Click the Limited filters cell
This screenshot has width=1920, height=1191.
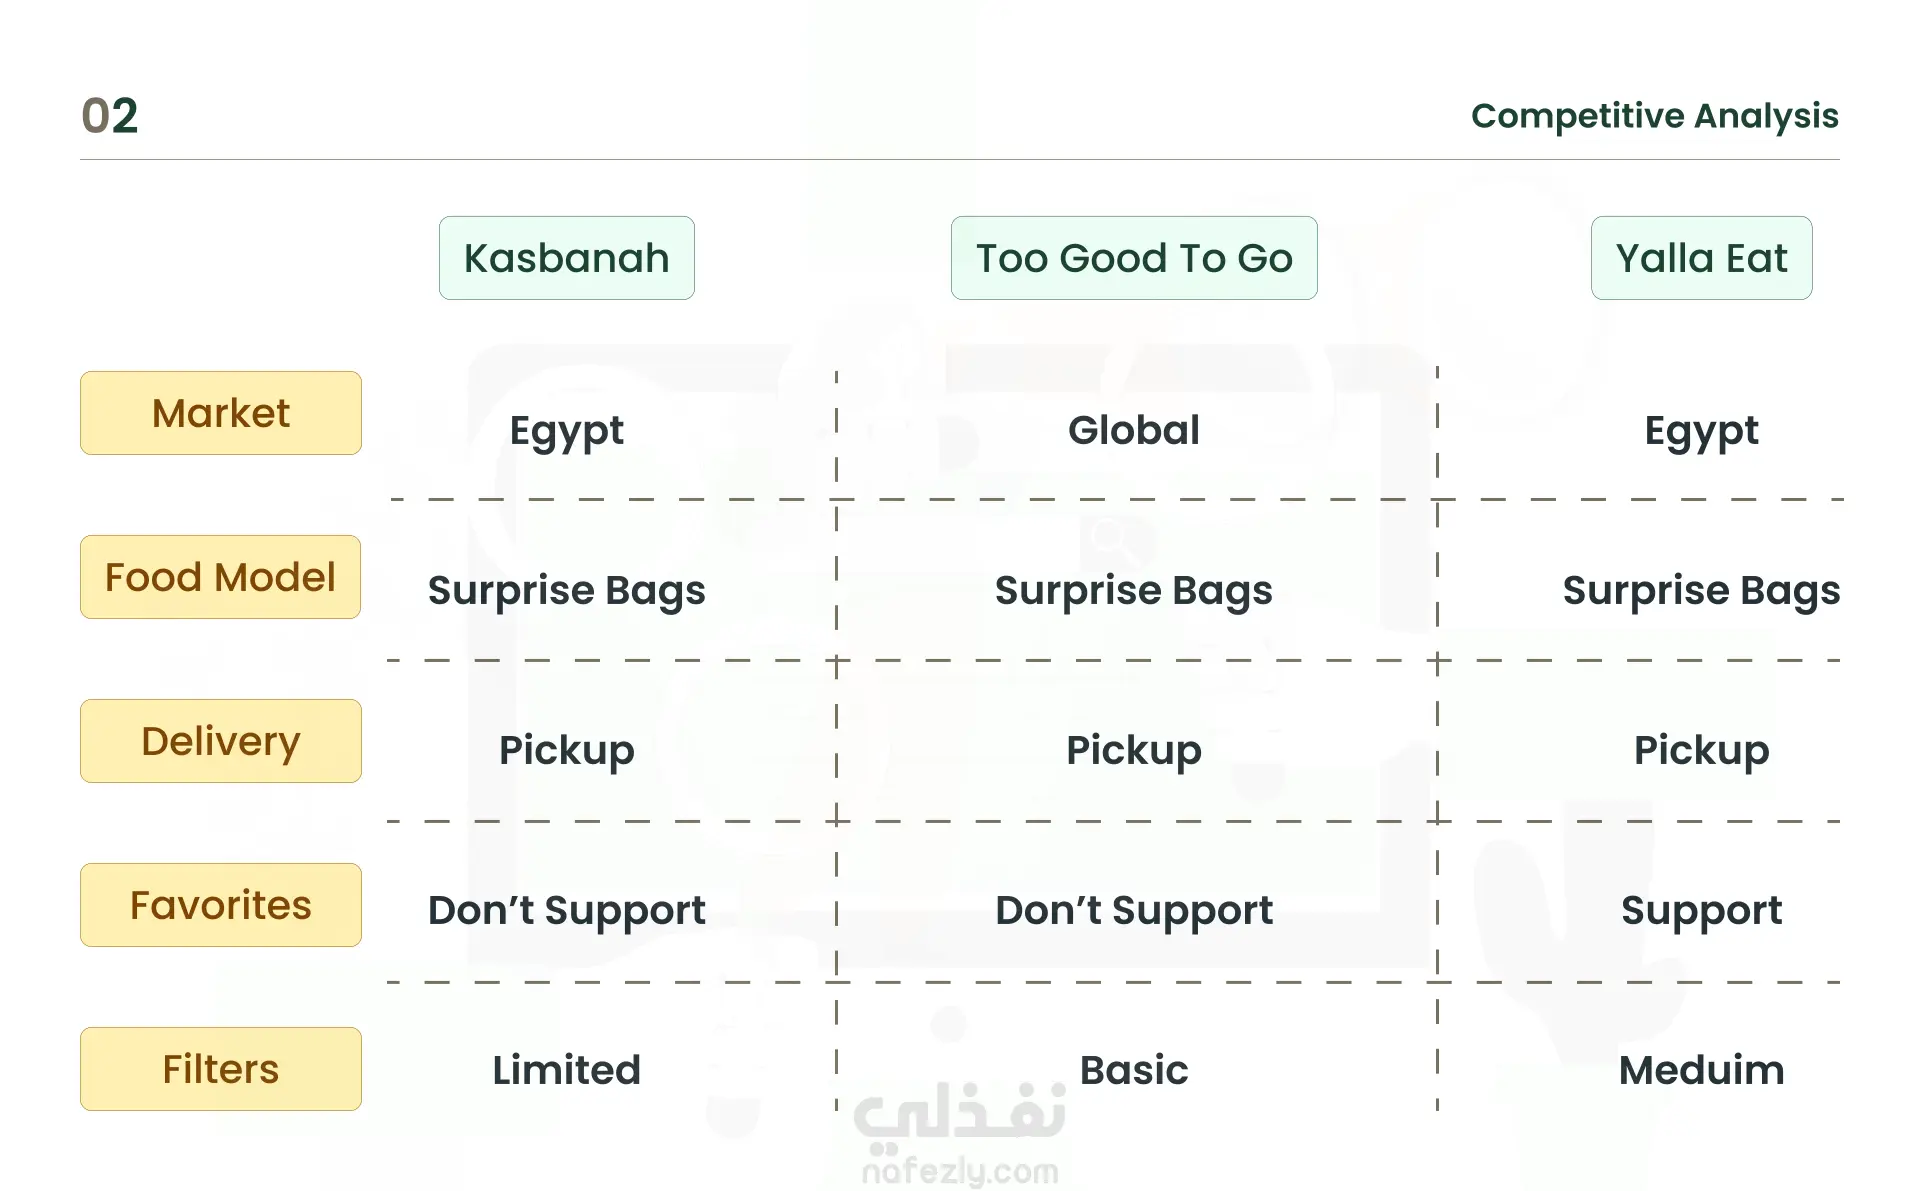point(567,1070)
